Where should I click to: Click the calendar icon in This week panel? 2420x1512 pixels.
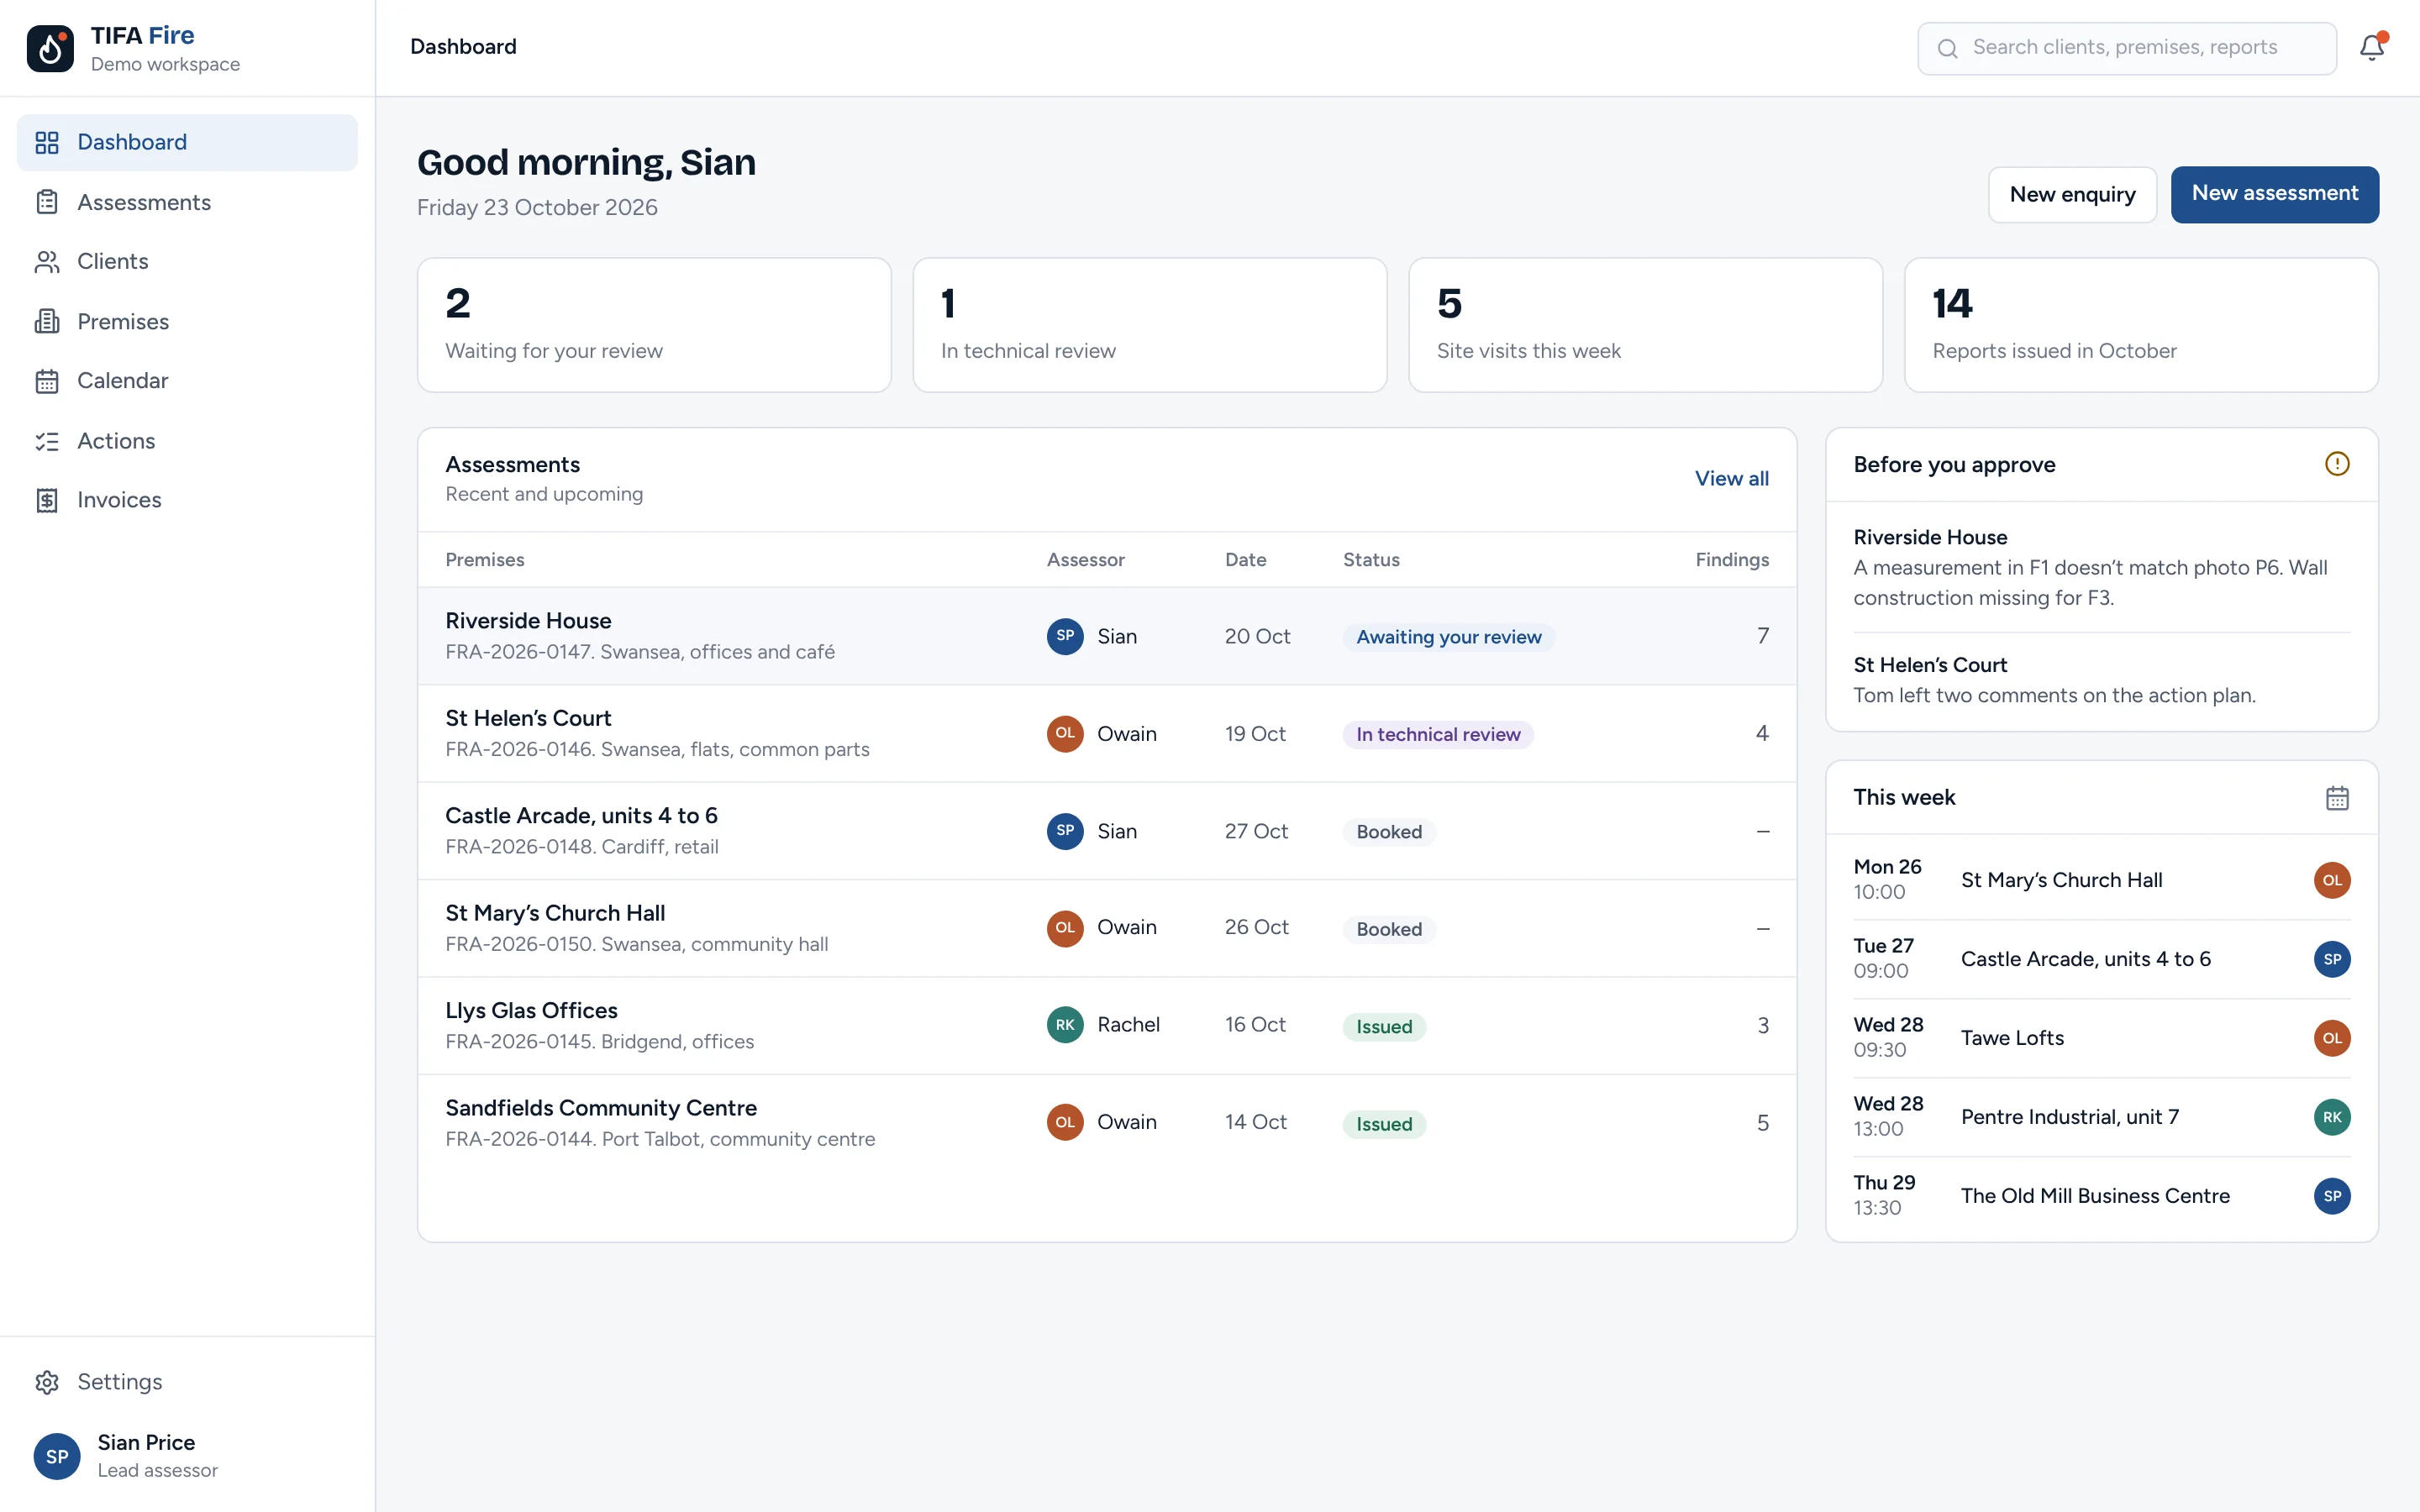2337,797
